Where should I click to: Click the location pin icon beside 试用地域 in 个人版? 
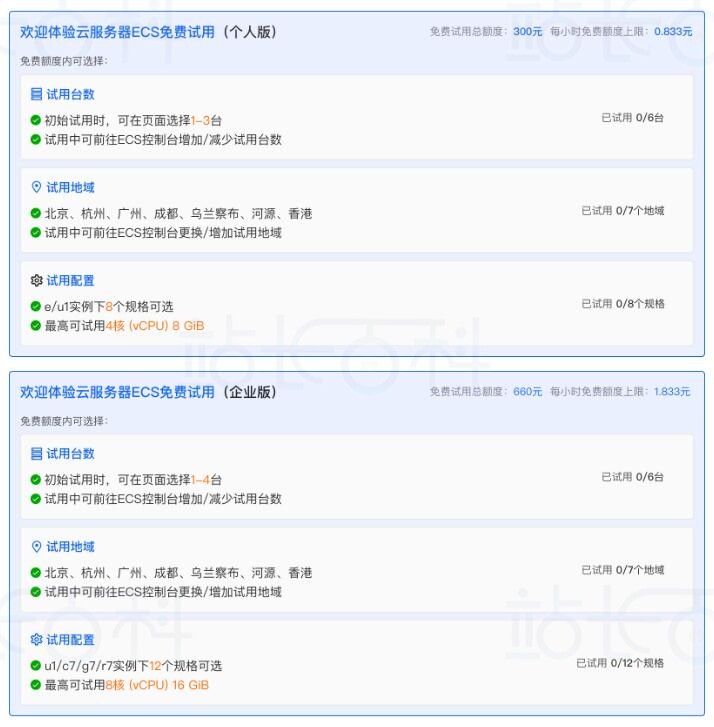click(36, 187)
